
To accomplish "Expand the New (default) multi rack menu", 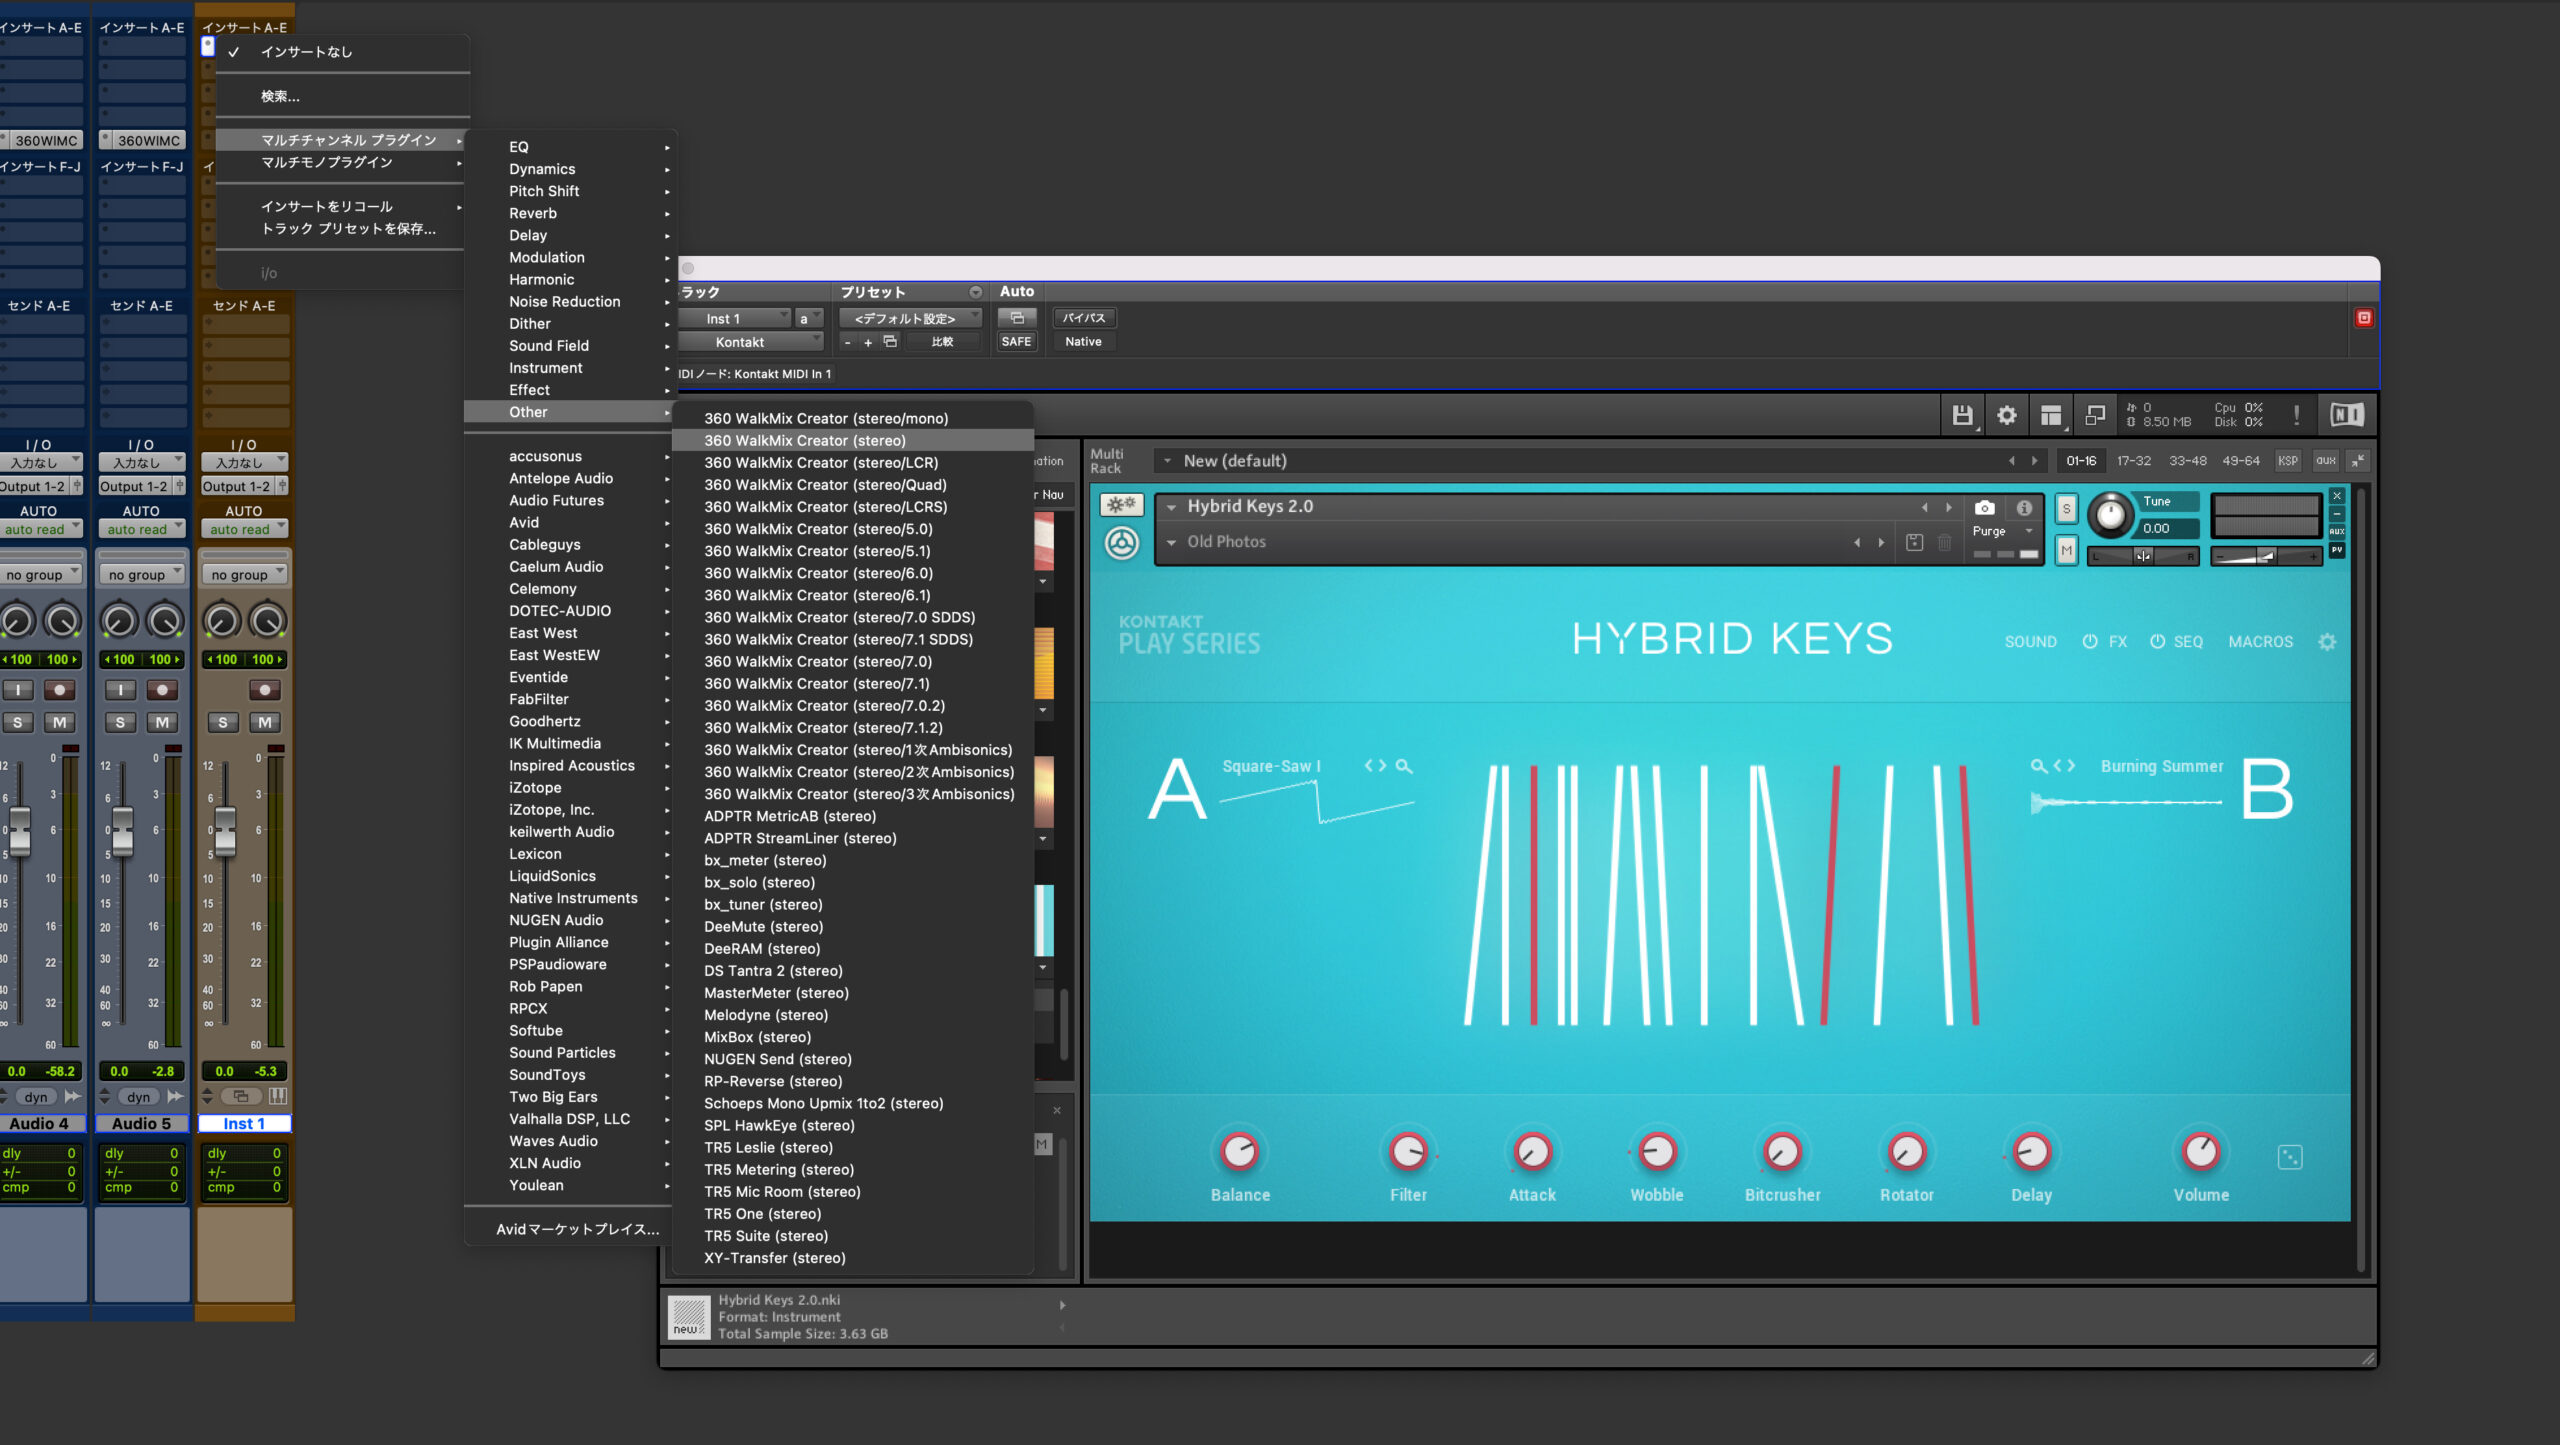I will [x=1166, y=461].
